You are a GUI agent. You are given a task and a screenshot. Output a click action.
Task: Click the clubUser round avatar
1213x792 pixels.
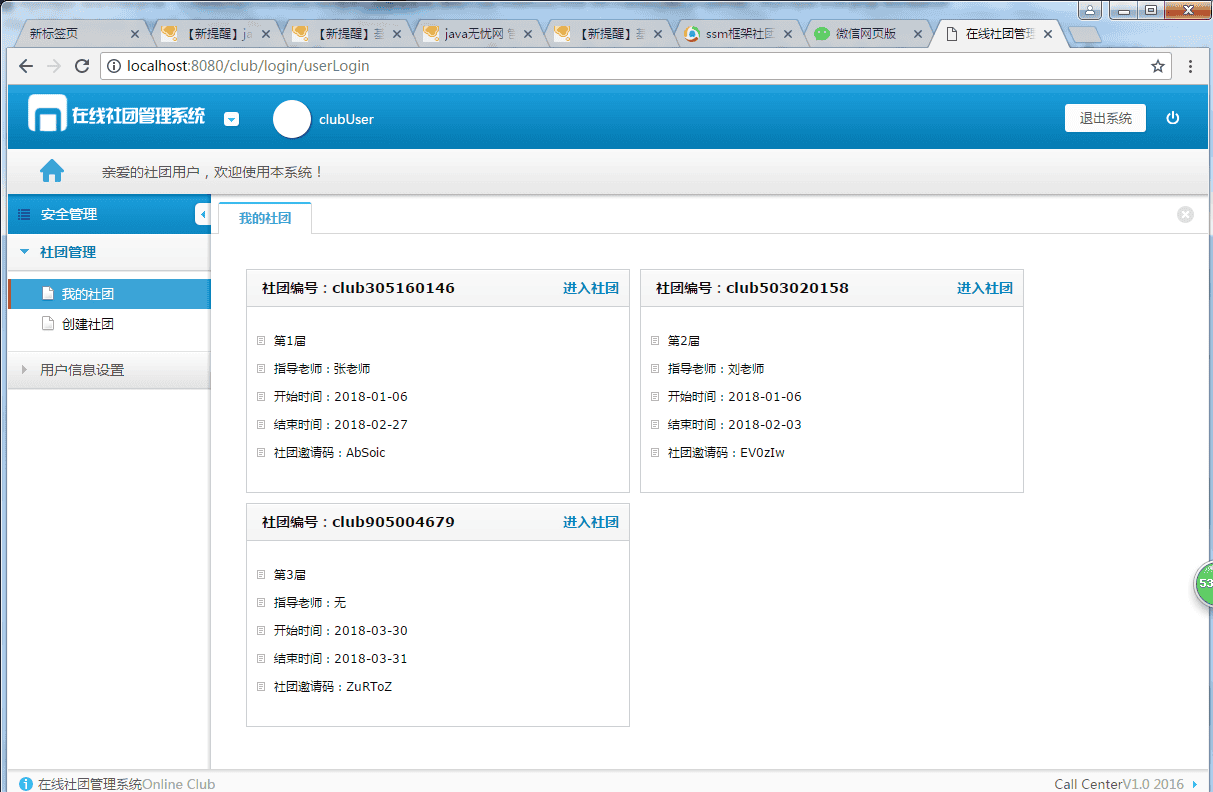coord(292,119)
